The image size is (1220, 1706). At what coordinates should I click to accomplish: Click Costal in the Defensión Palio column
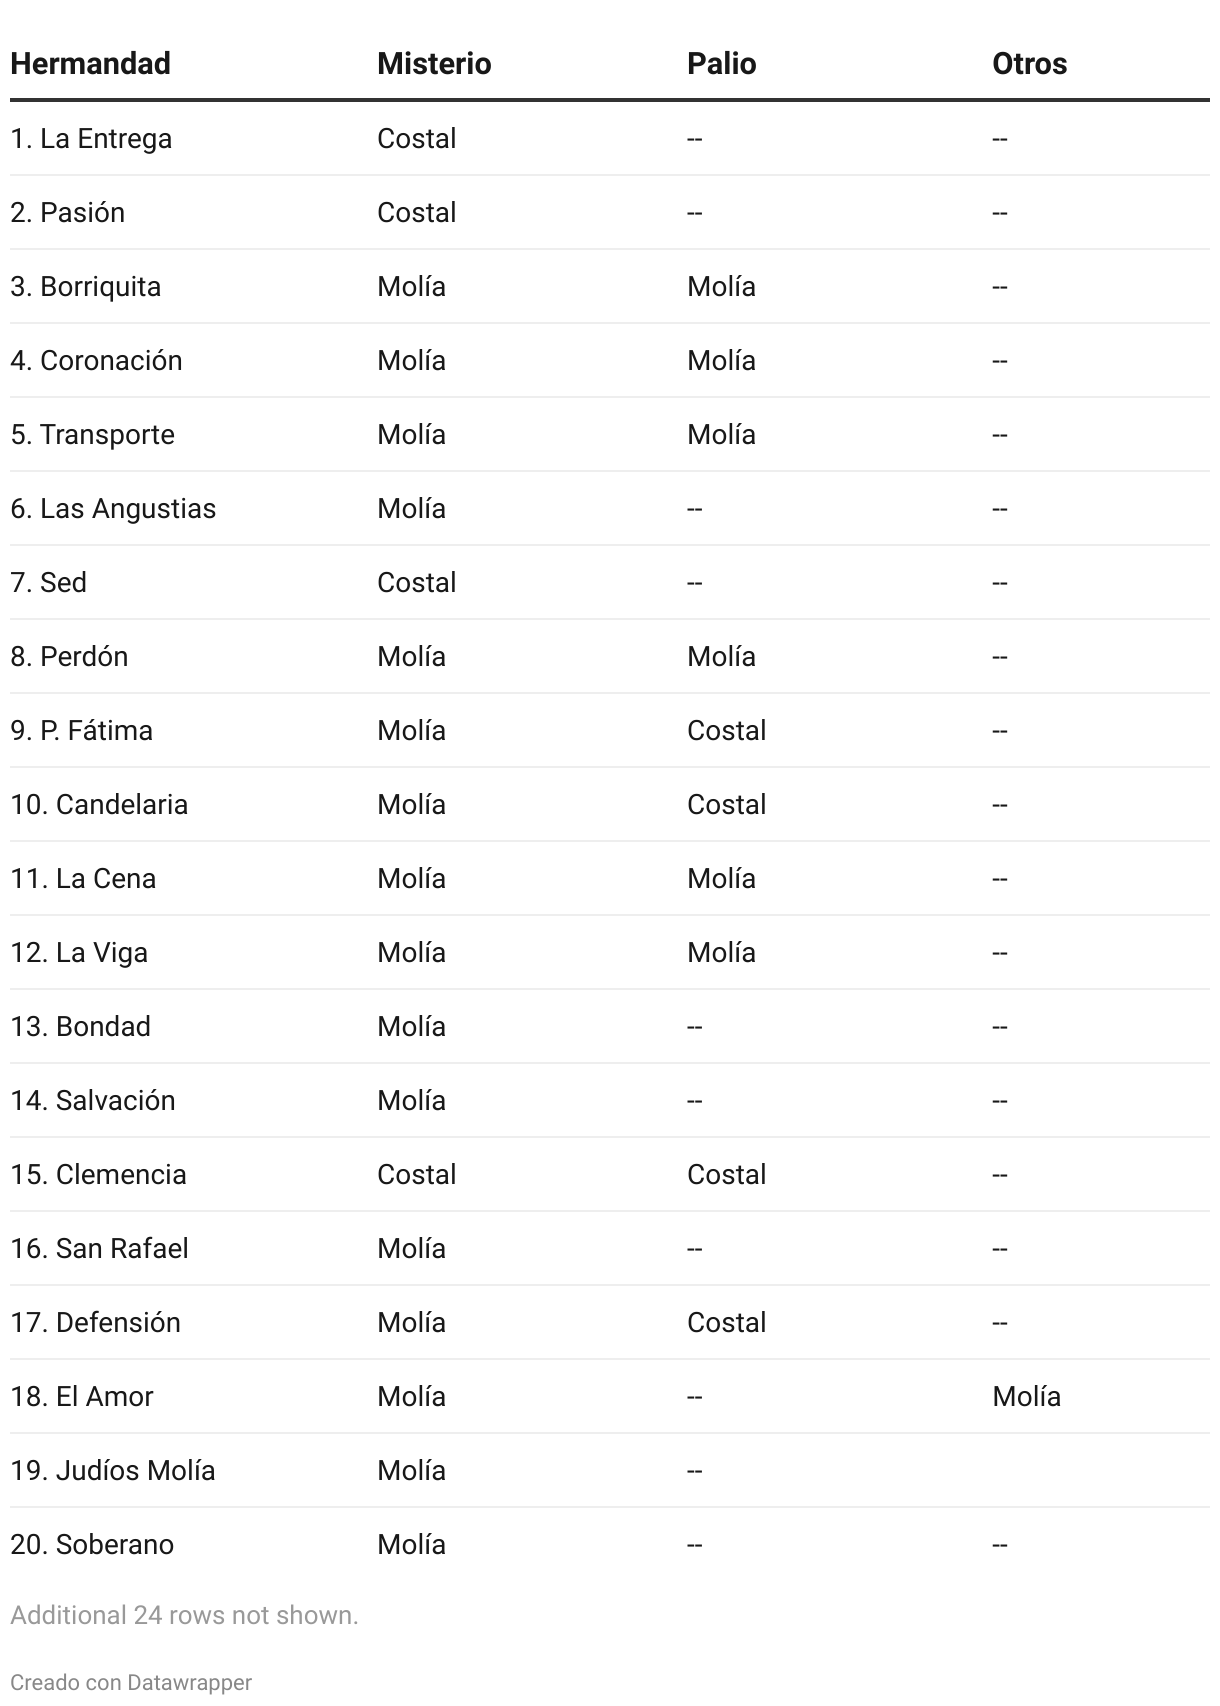point(726,1323)
